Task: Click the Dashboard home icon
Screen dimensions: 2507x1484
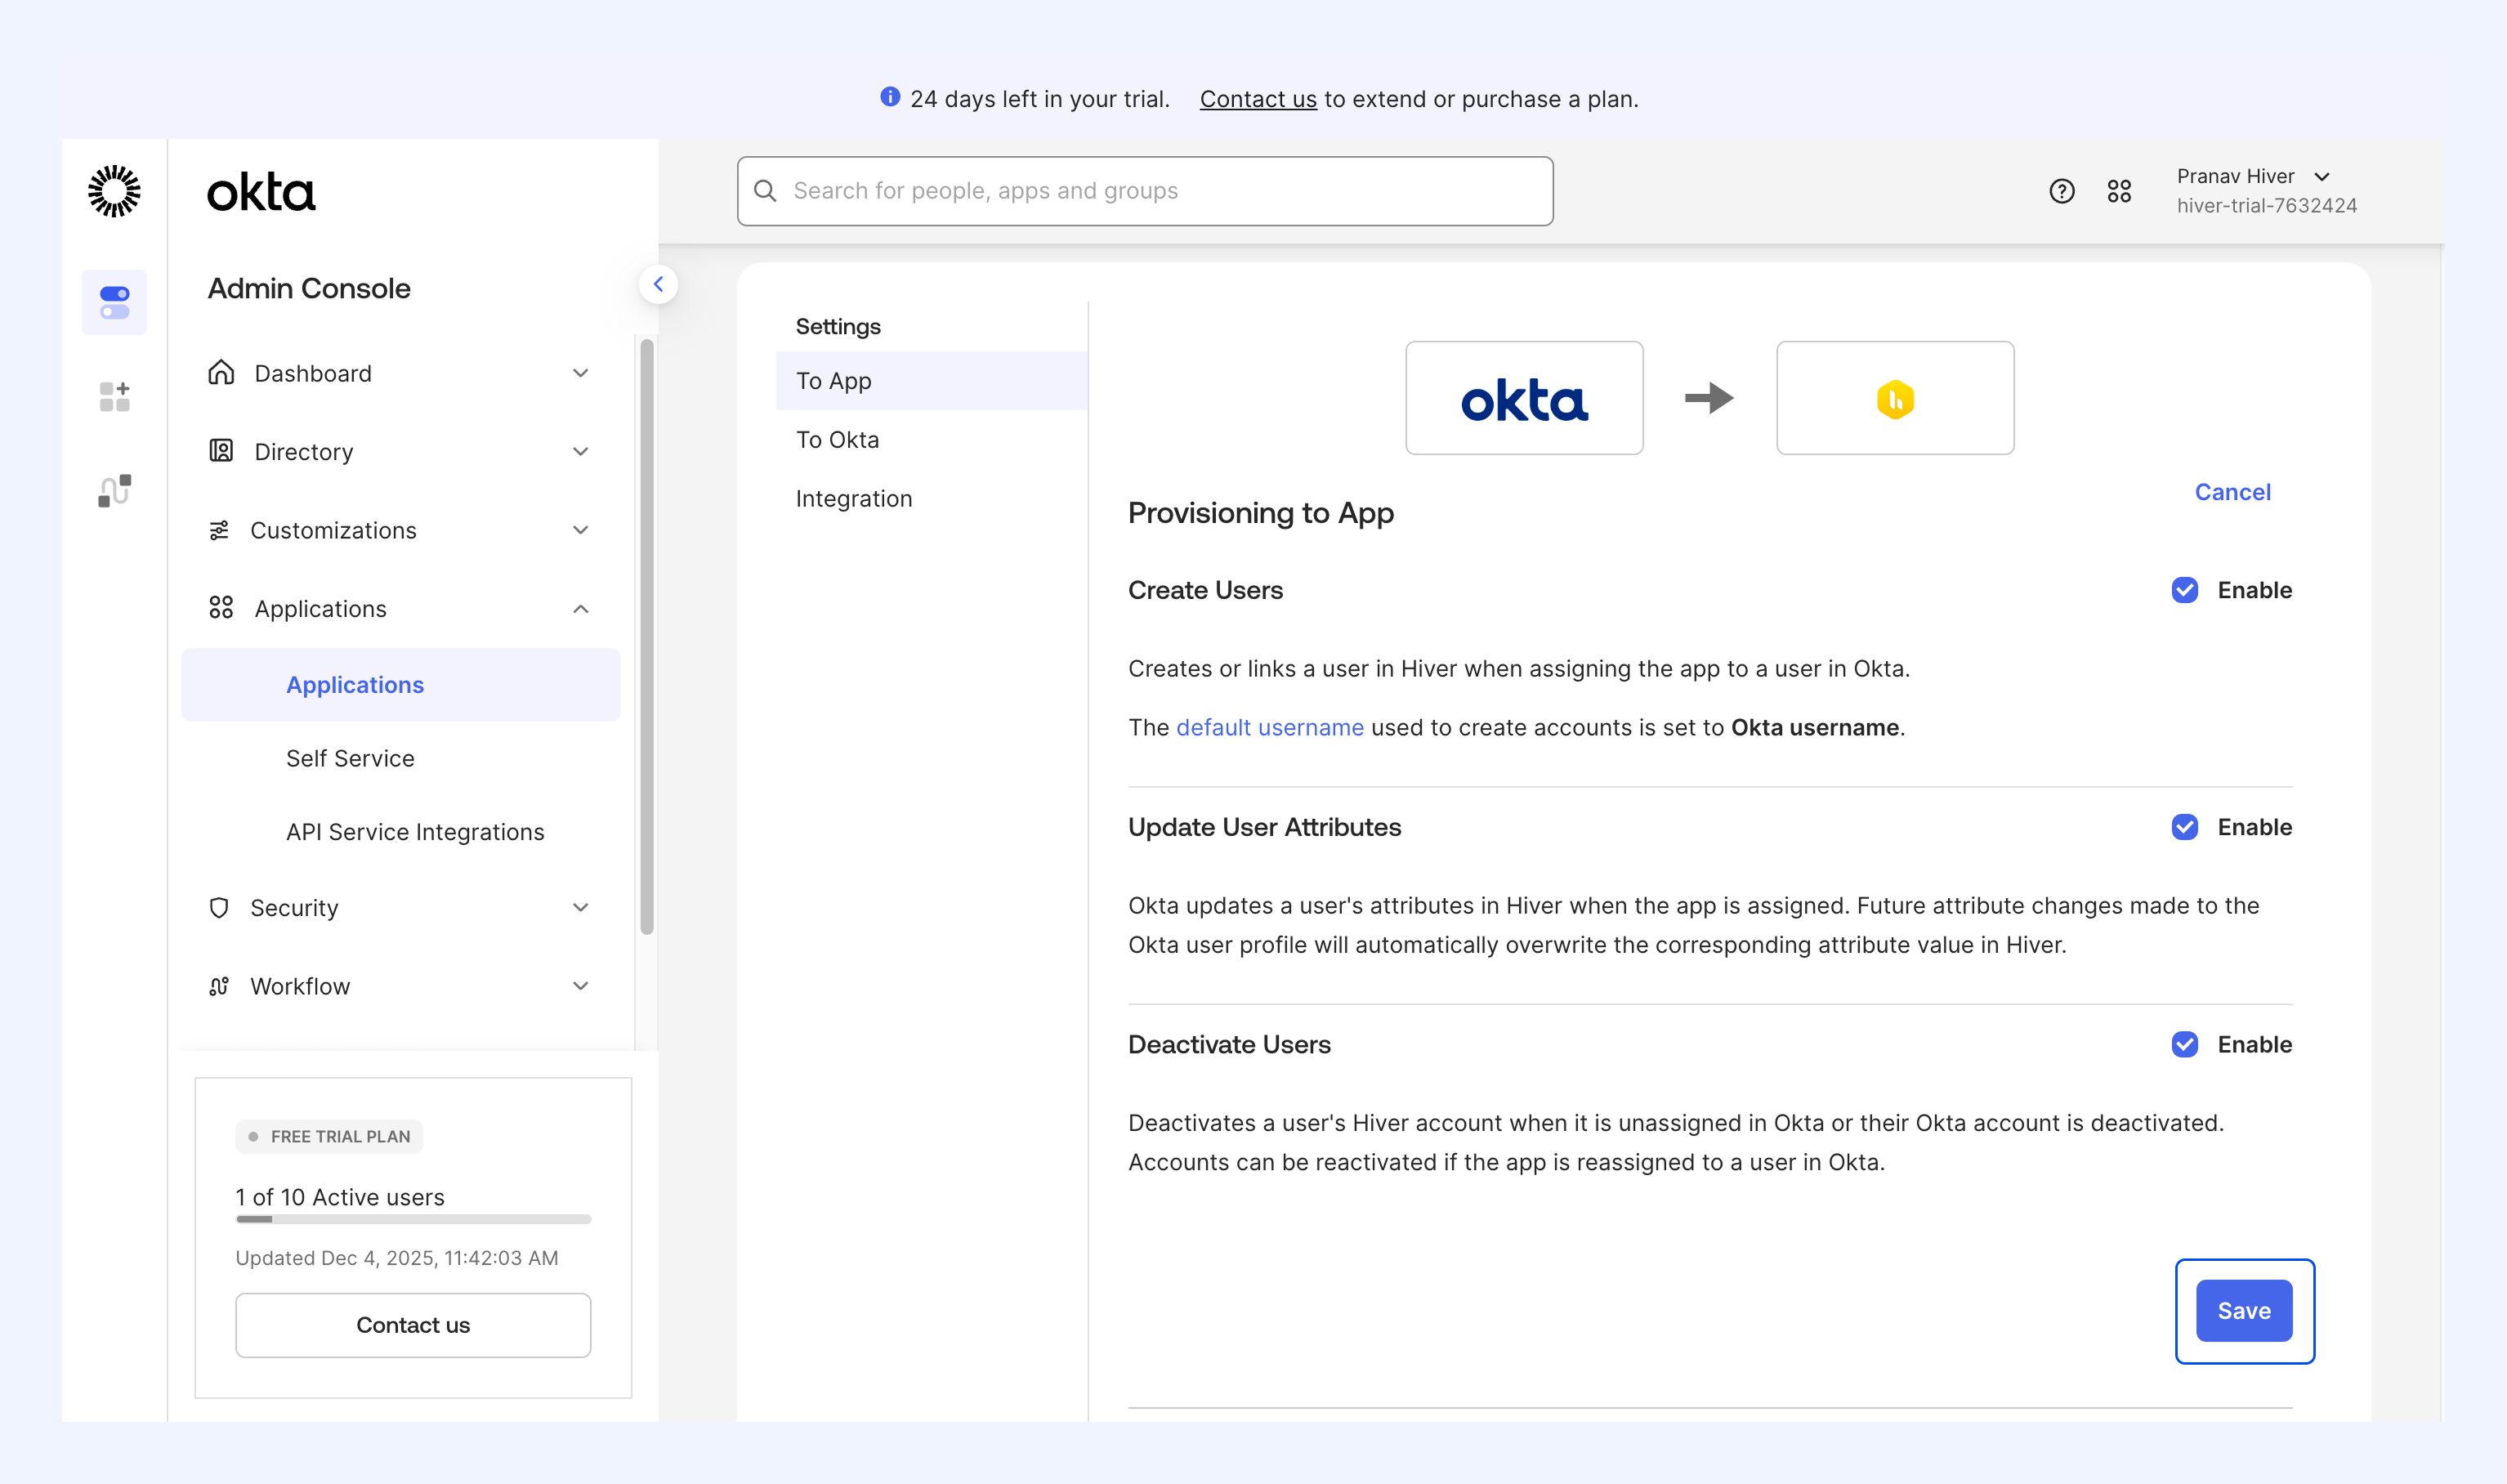Action: (221, 373)
